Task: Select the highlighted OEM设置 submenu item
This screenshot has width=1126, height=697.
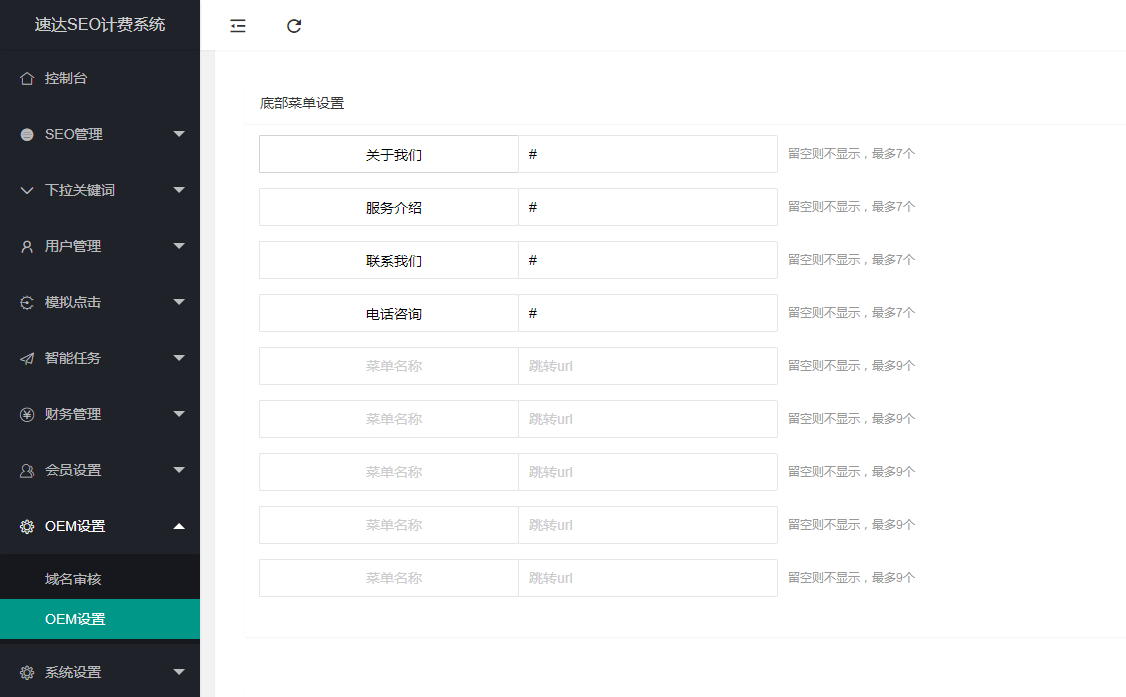Action: pyautogui.click(x=75, y=619)
